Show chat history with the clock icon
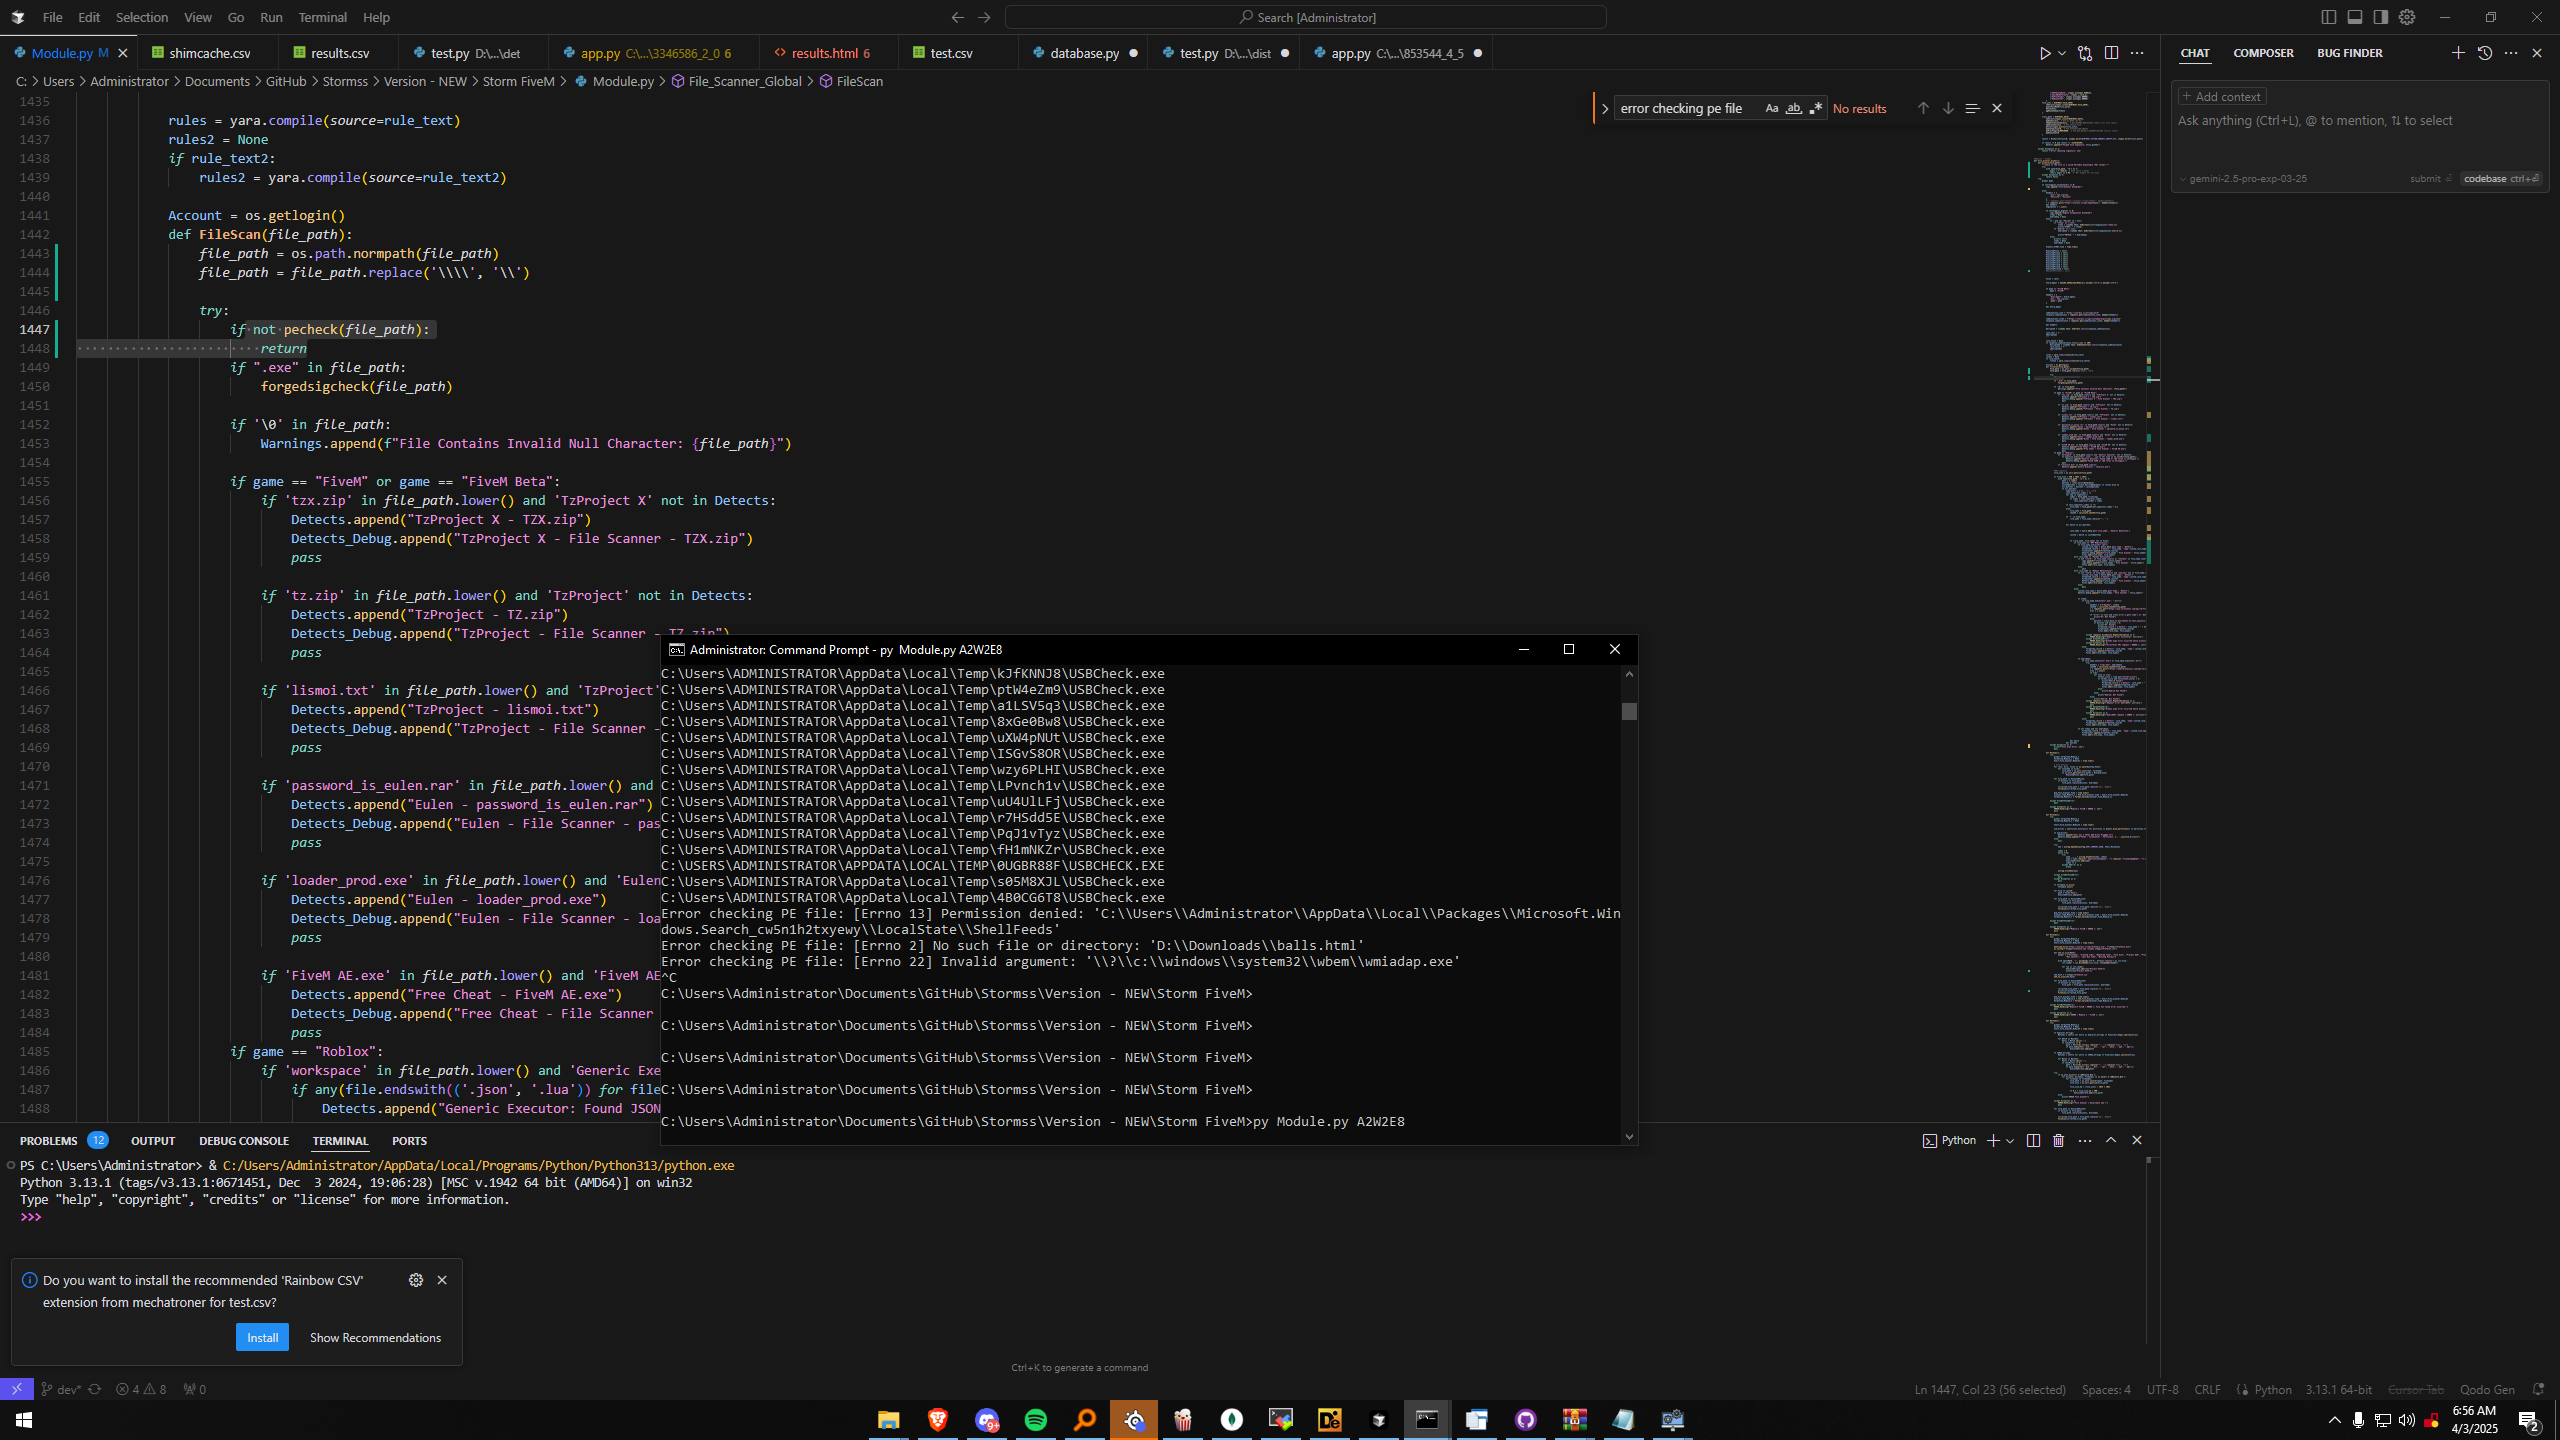2560x1440 pixels. point(2485,53)
